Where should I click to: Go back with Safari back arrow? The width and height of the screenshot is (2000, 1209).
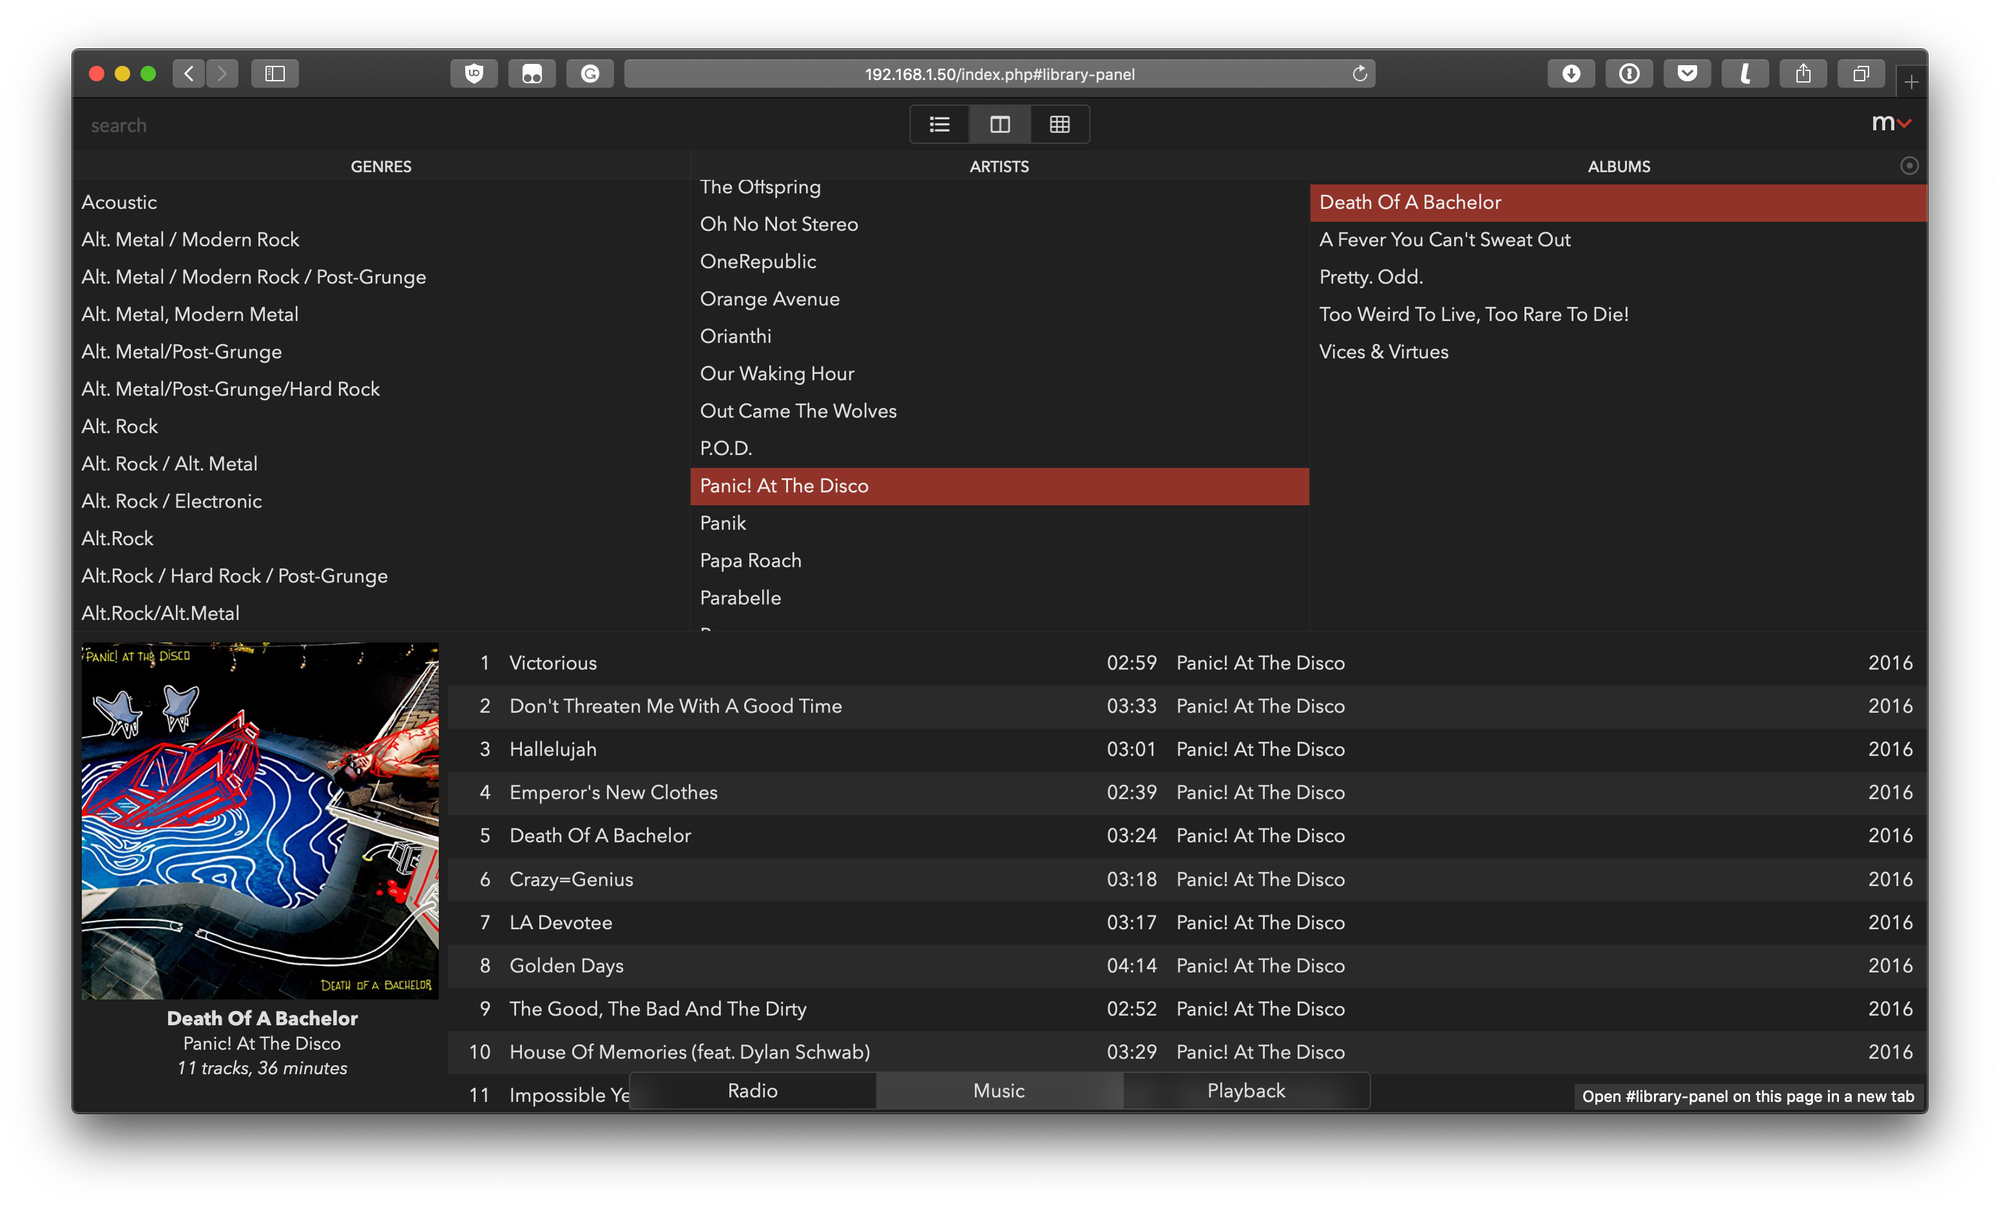pos(189,73)
